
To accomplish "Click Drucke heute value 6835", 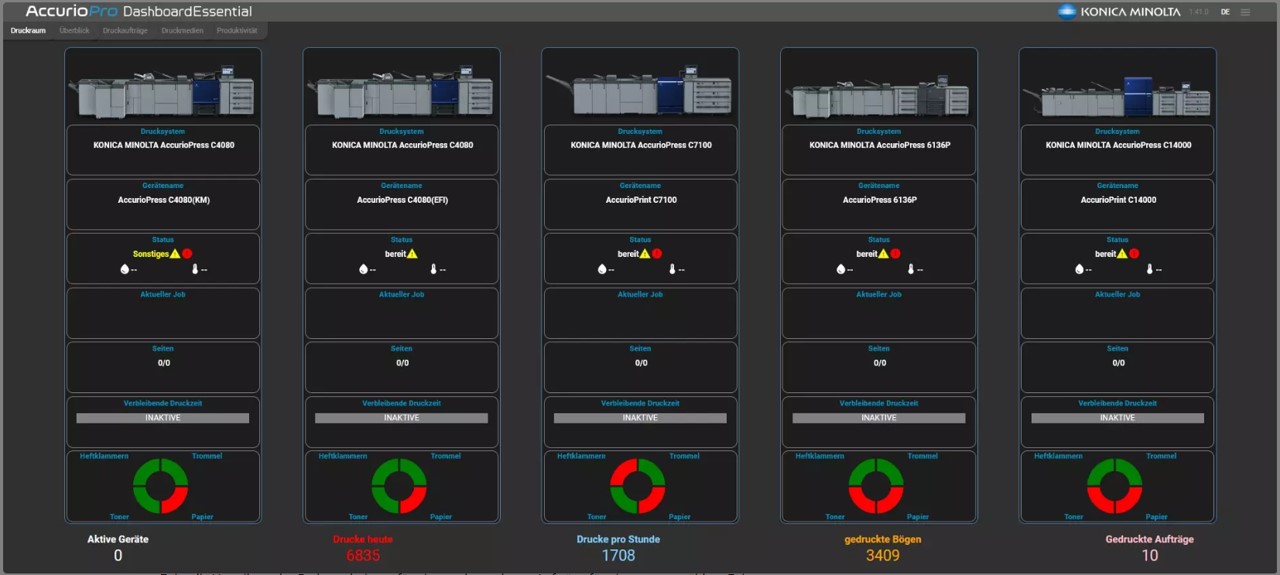I will pyautogui.click(x=363, y=555).
